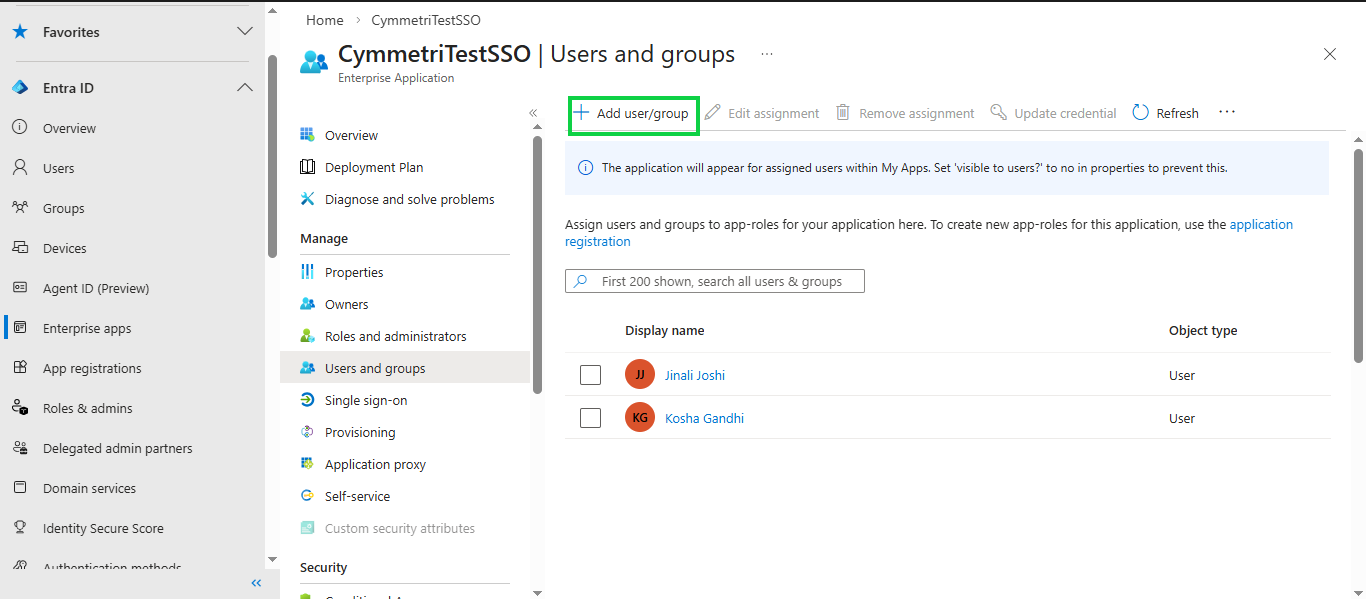Click the Application proxy icon

[x=307, y=464]
